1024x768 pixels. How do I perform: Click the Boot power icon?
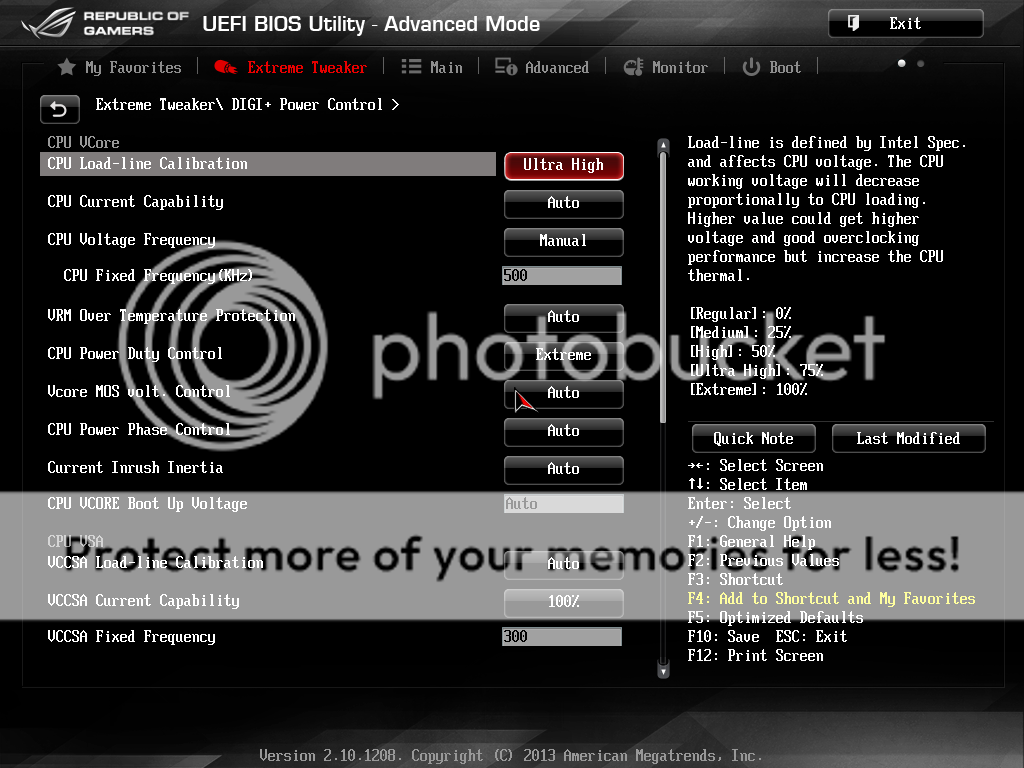tap(751, 67)
